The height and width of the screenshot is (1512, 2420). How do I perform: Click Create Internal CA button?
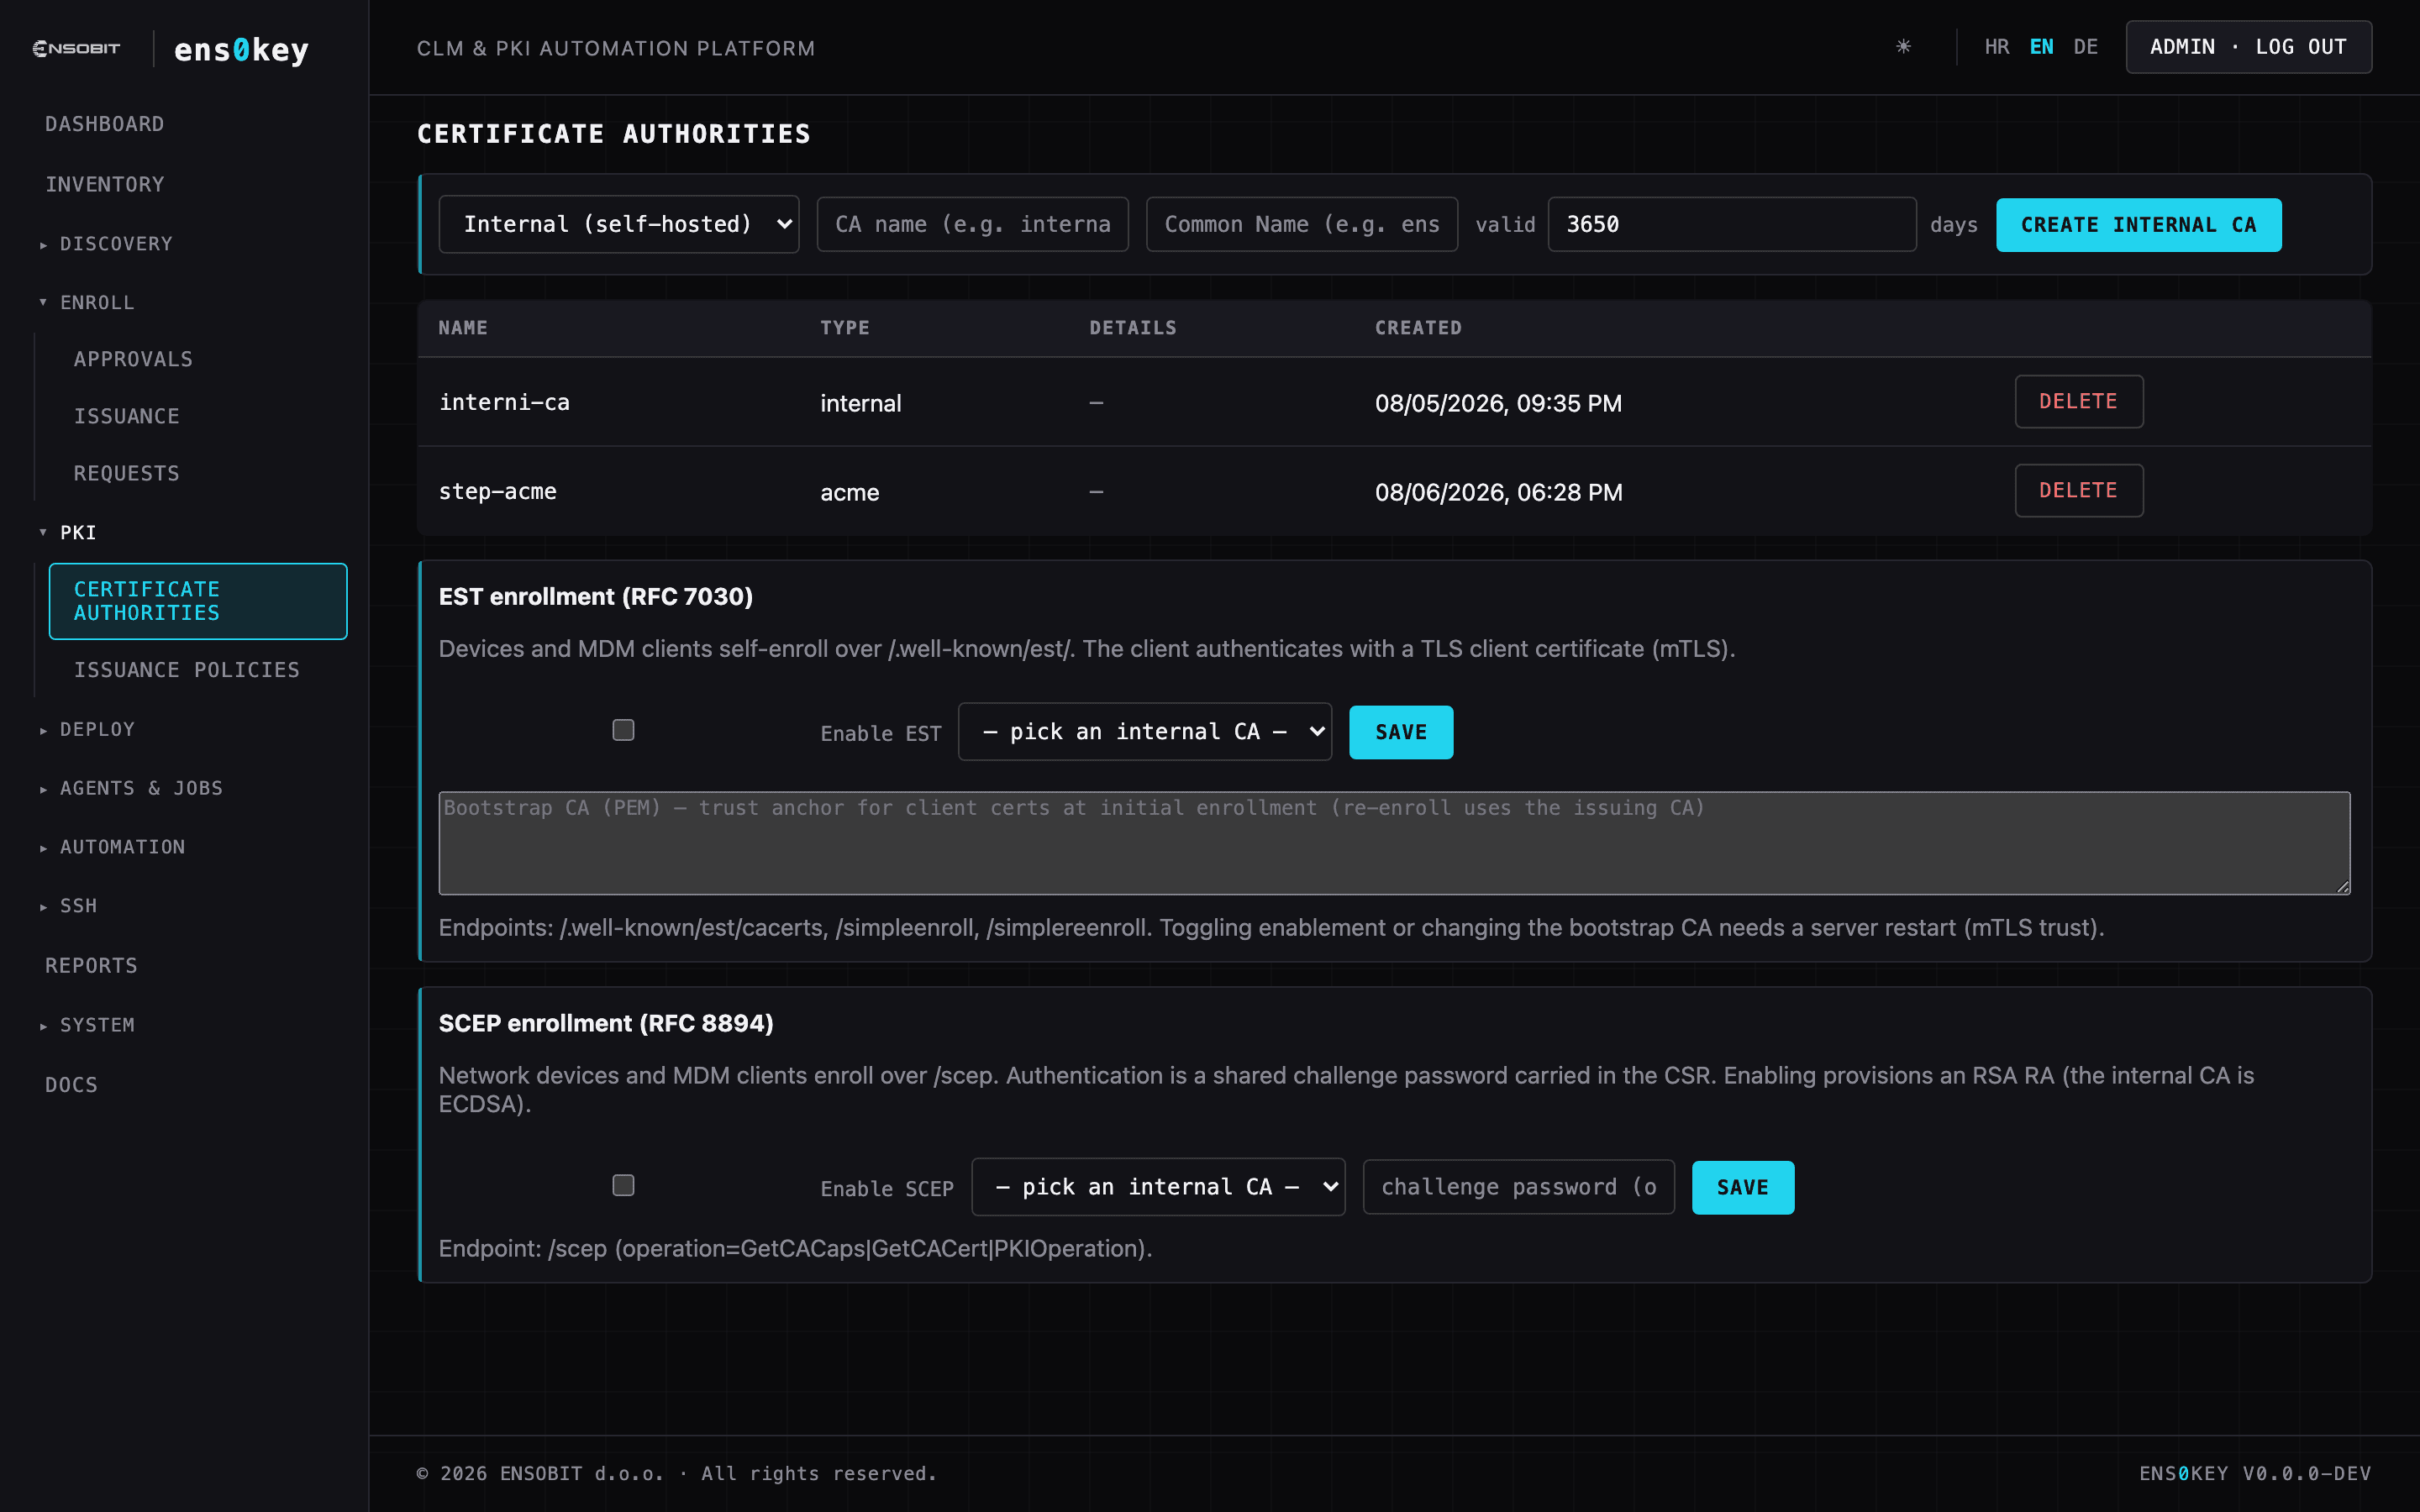2138,225
